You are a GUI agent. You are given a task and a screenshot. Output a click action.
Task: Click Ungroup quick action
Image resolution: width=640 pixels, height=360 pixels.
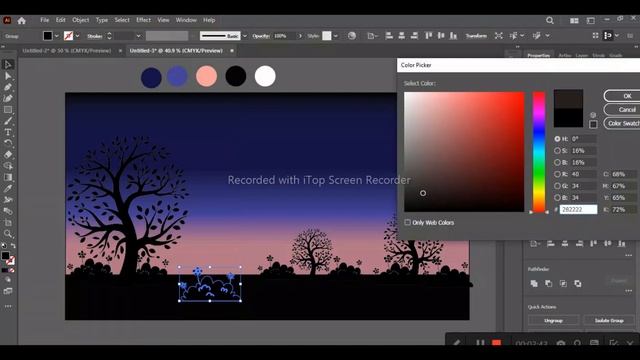point(553,320)
